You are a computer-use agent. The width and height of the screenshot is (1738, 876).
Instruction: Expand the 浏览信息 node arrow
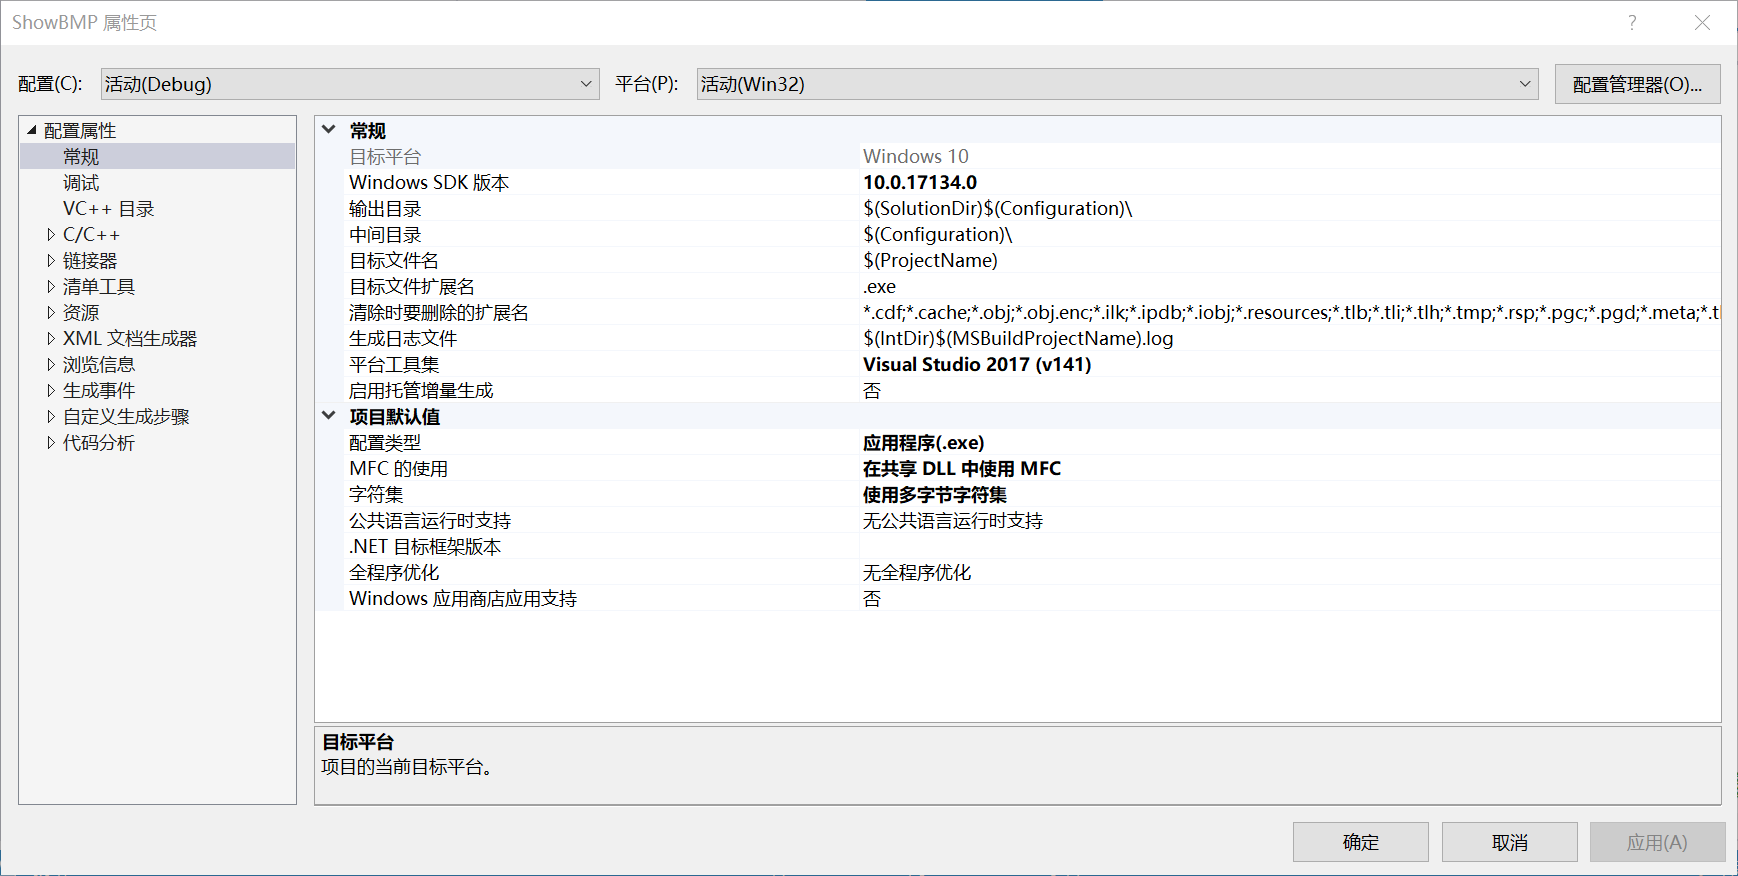51,364
